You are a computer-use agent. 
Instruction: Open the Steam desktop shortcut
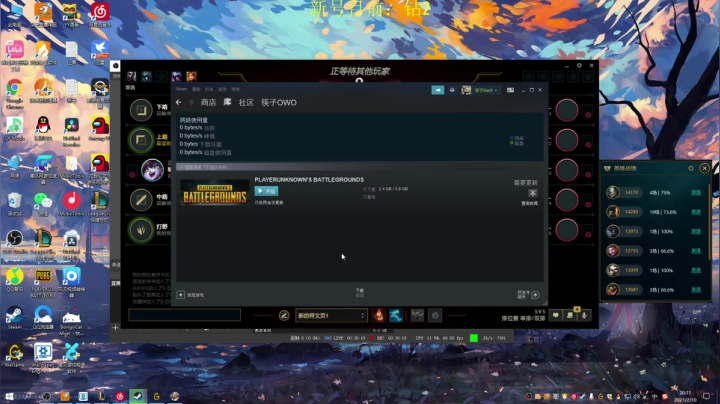pos(15,318)
